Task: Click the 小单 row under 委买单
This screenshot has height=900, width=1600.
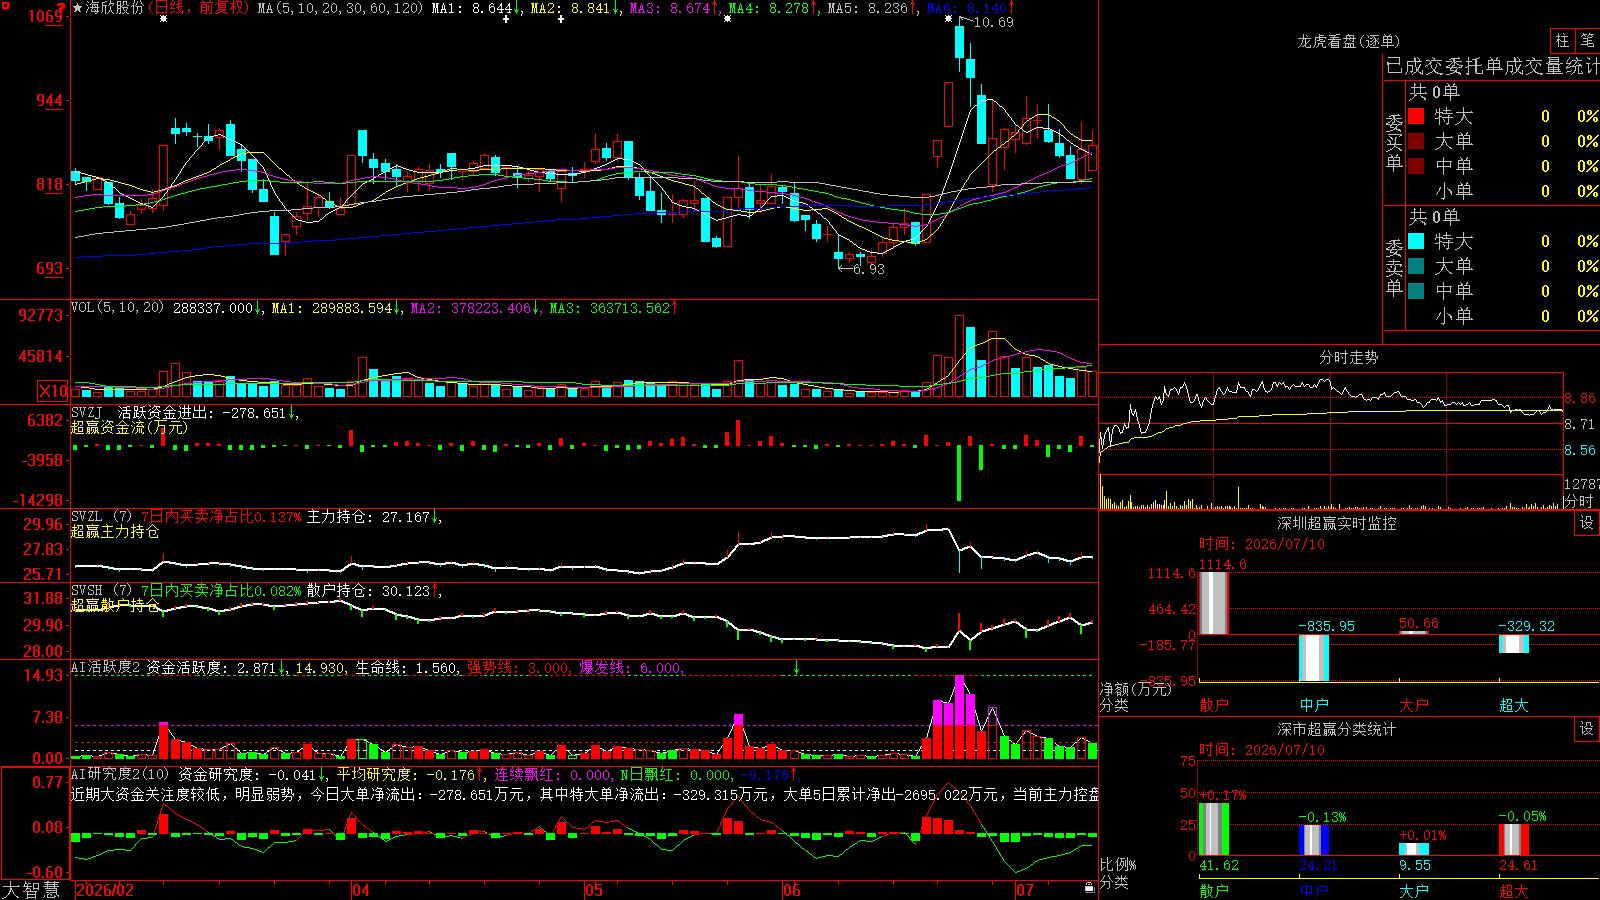Action: (x=1503, y=191)
